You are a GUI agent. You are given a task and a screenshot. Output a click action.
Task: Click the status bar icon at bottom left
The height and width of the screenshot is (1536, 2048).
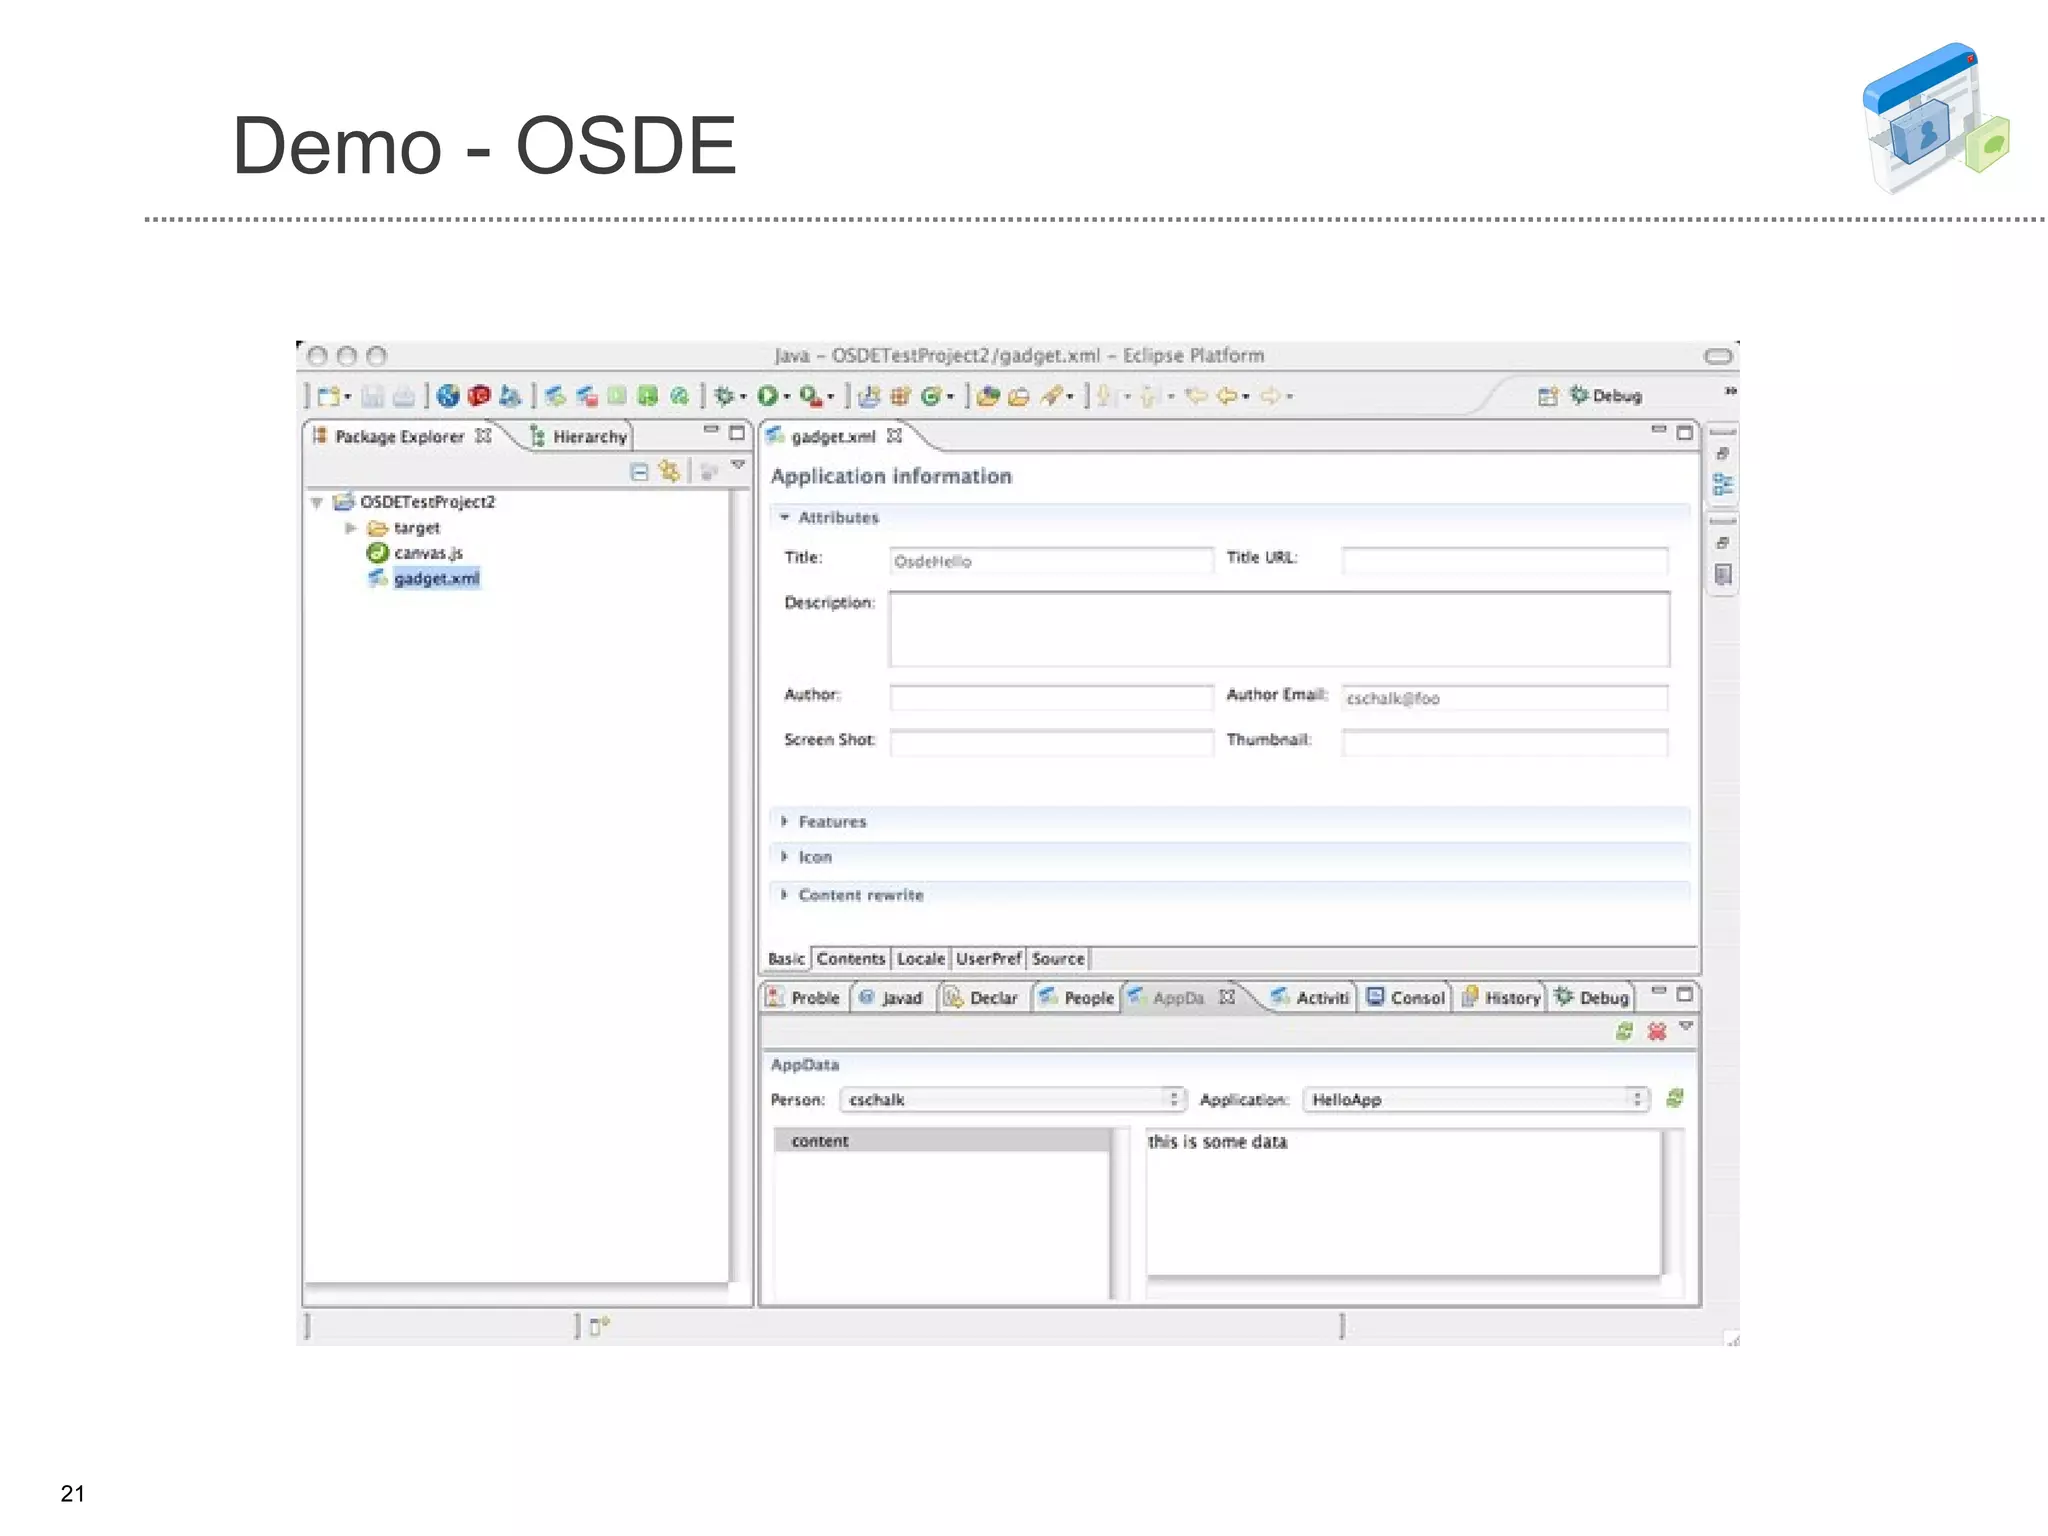[x=599, y=1327]
